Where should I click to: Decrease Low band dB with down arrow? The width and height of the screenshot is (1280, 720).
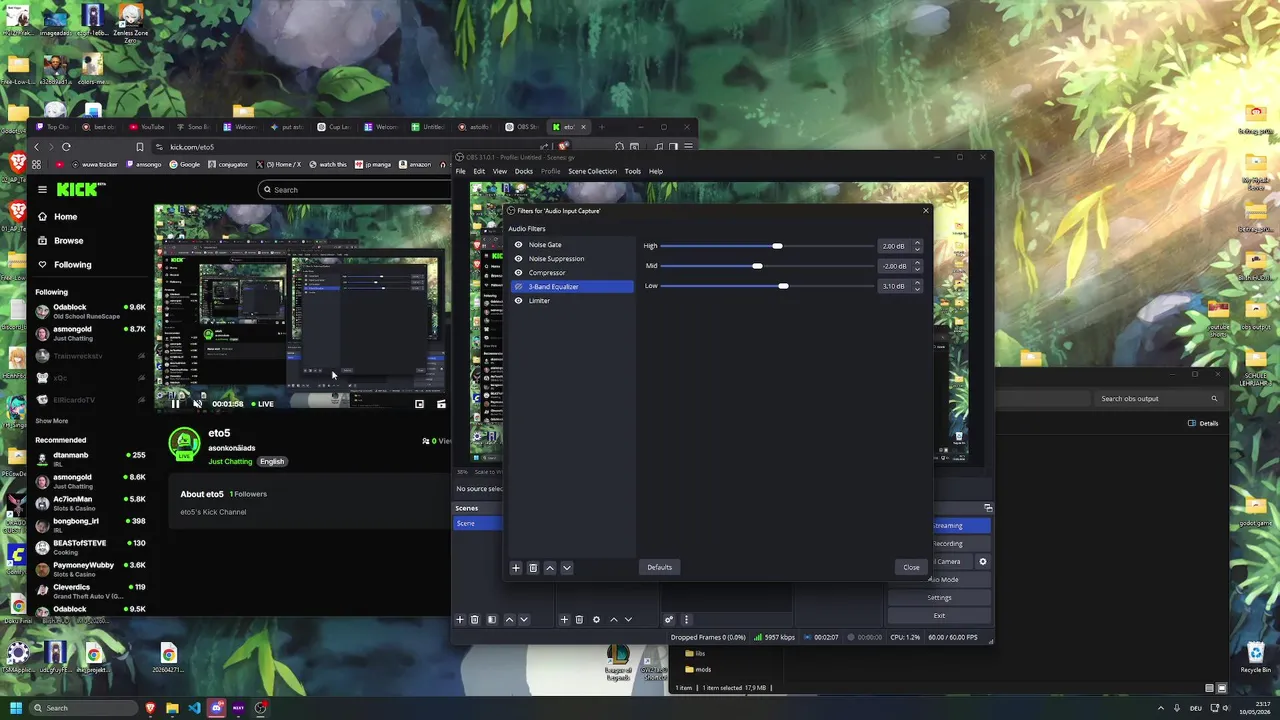pyautogui.click(x=917, y=289)
